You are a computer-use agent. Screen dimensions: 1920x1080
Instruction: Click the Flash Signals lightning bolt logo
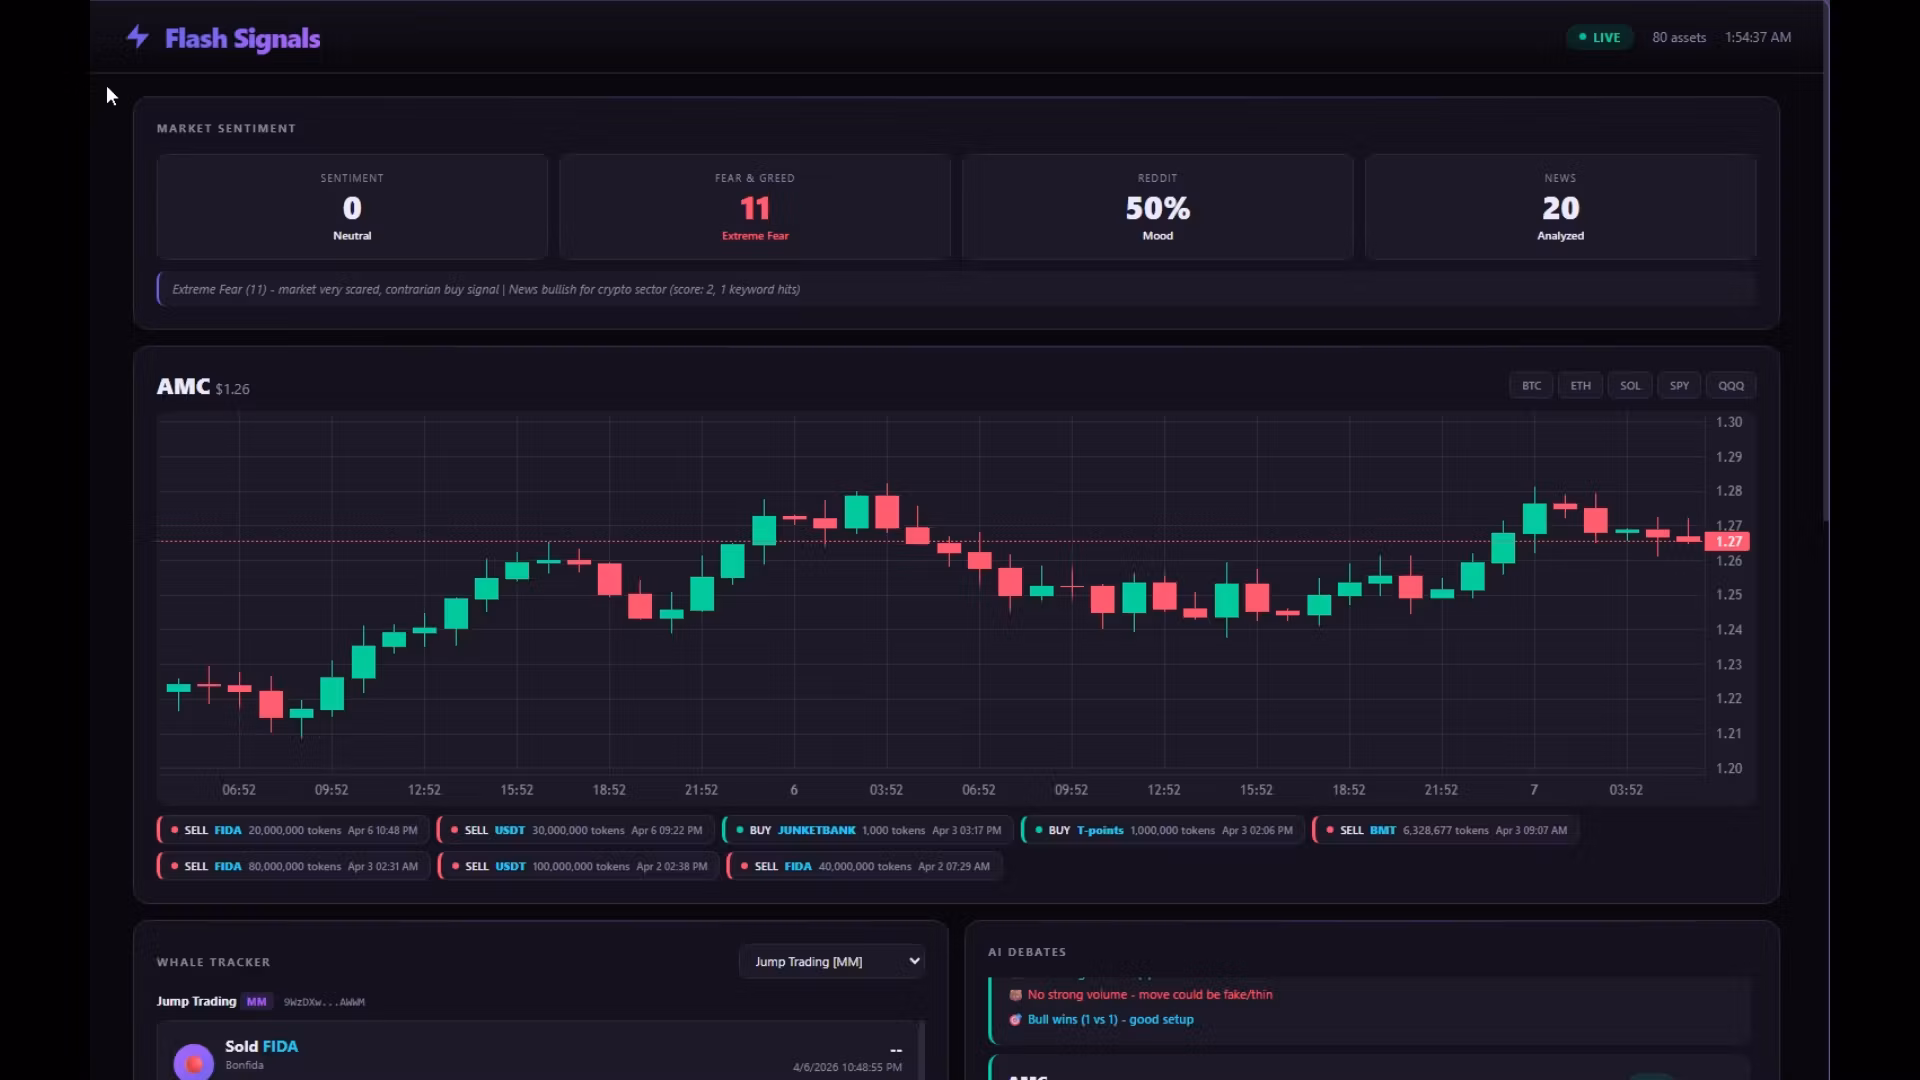pos(138,38)
